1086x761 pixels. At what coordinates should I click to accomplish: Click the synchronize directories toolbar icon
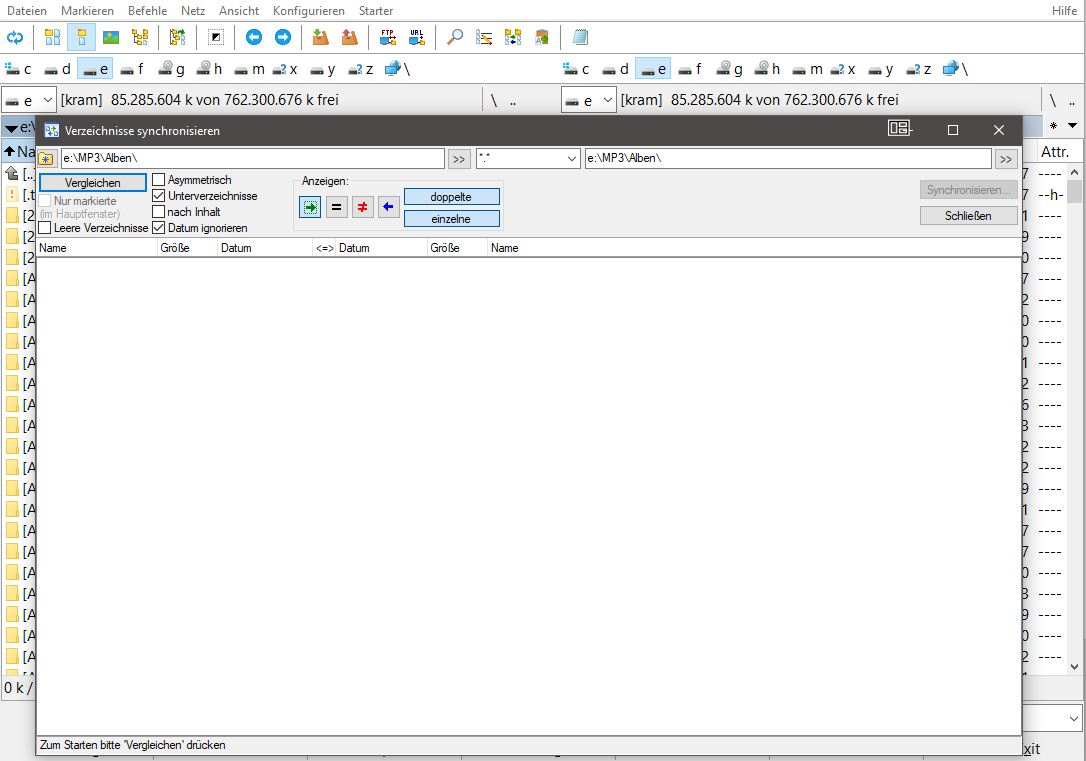[513, 37]
